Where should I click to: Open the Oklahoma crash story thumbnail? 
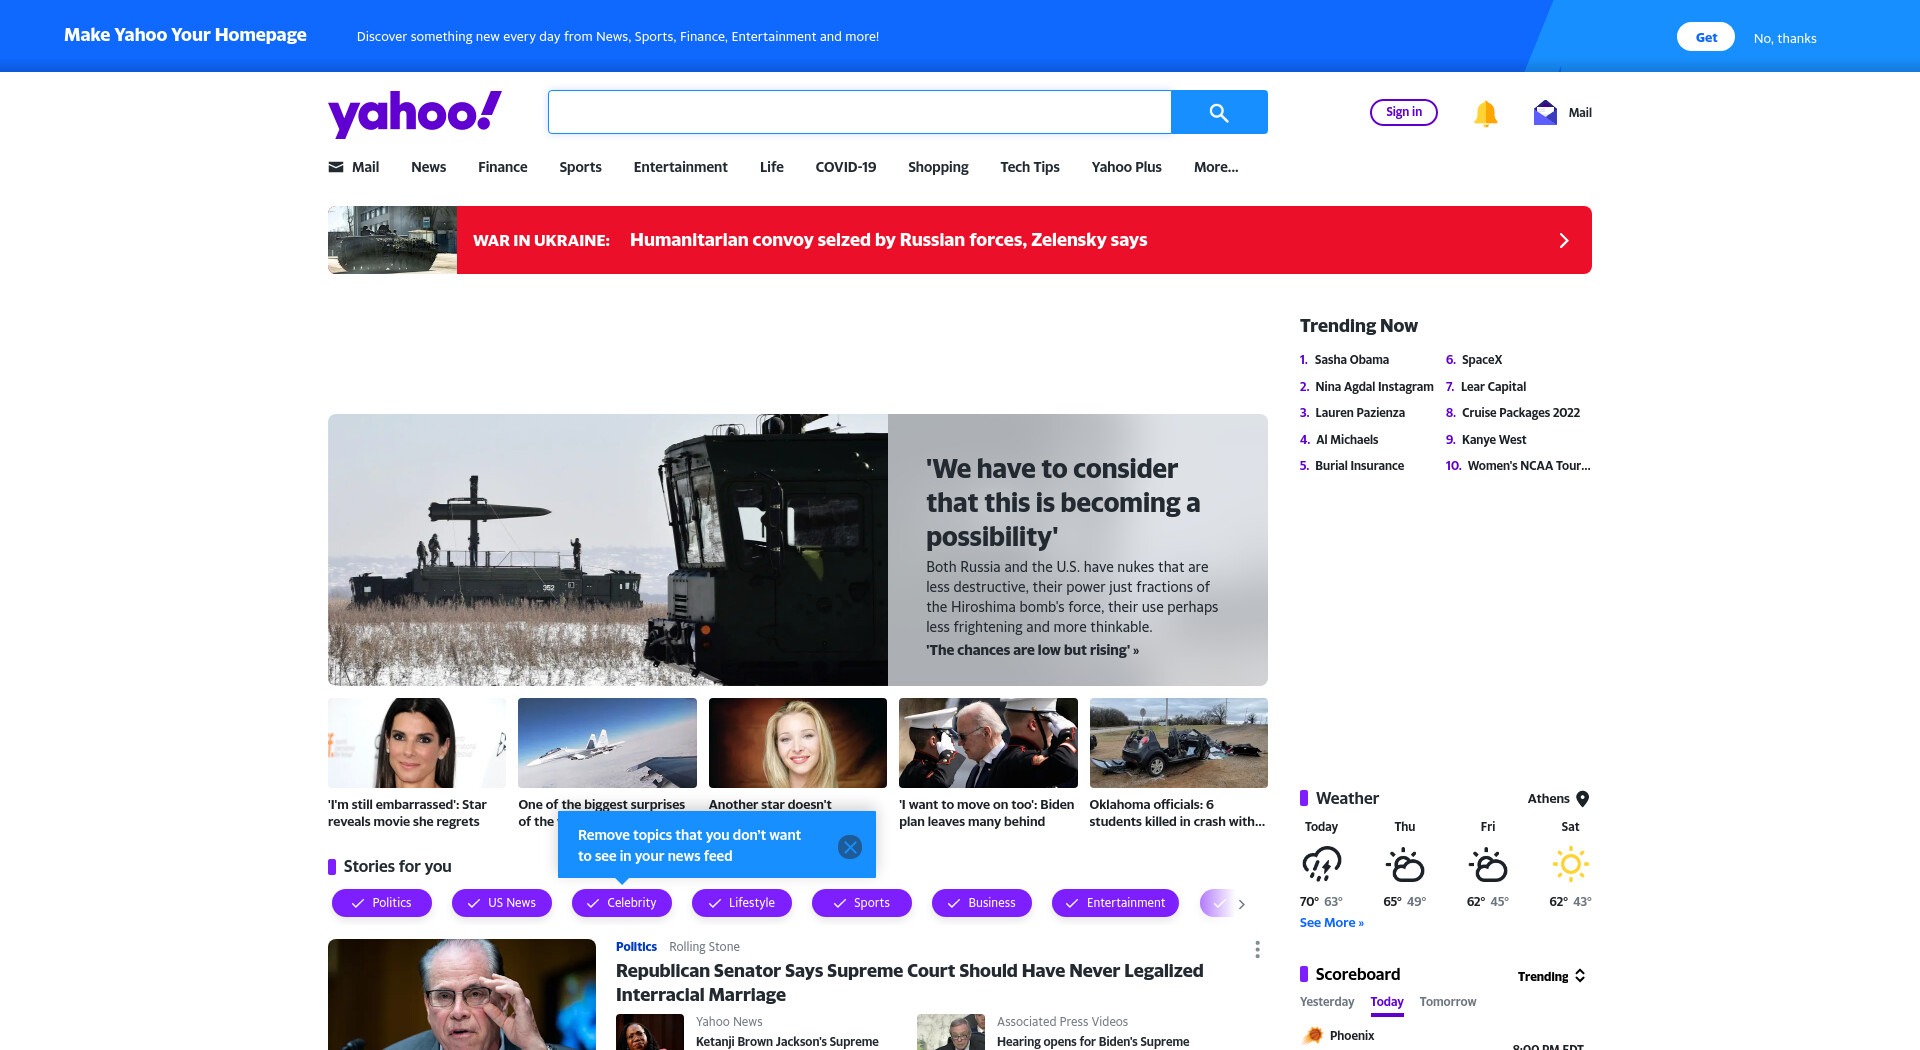(1179, 743)
